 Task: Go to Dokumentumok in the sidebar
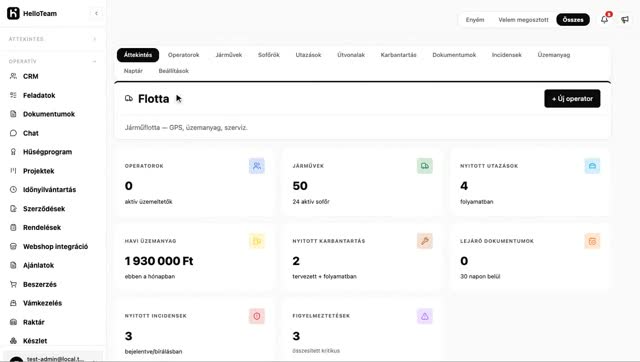pos(53,114)
